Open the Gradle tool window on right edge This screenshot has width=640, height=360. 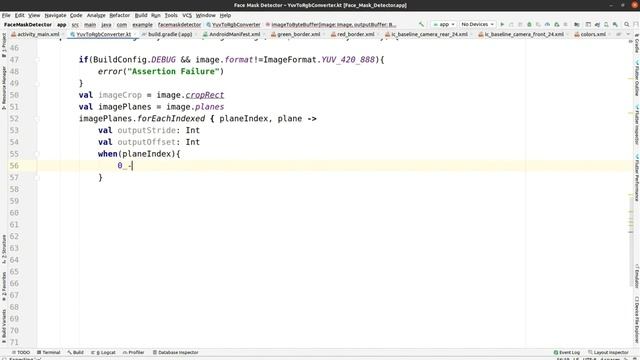click(636, 44)
